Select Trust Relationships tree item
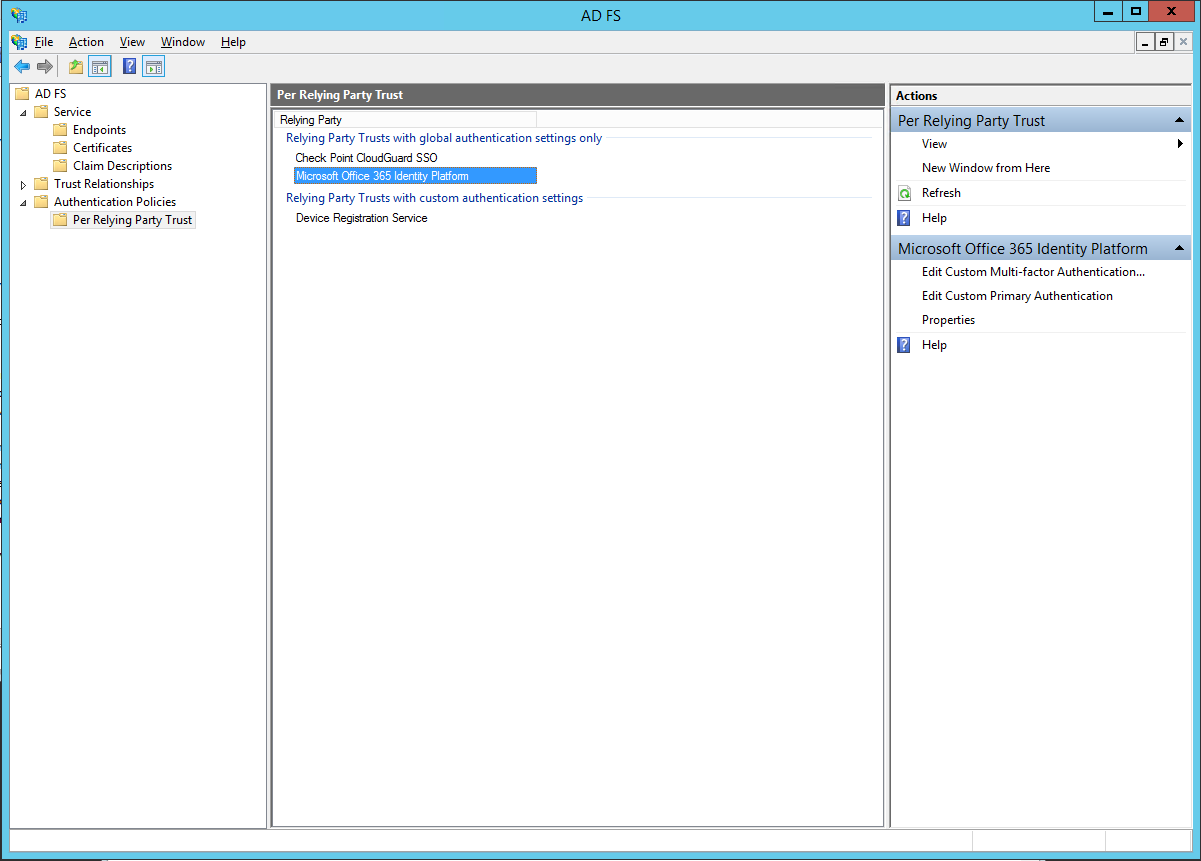1201x861 pixels. (104, 184)
